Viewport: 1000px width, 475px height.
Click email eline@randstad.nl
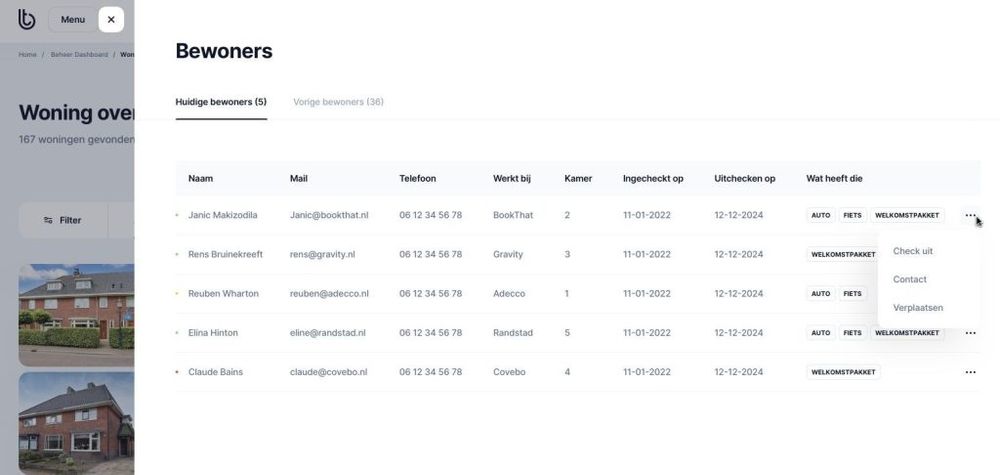328,333
